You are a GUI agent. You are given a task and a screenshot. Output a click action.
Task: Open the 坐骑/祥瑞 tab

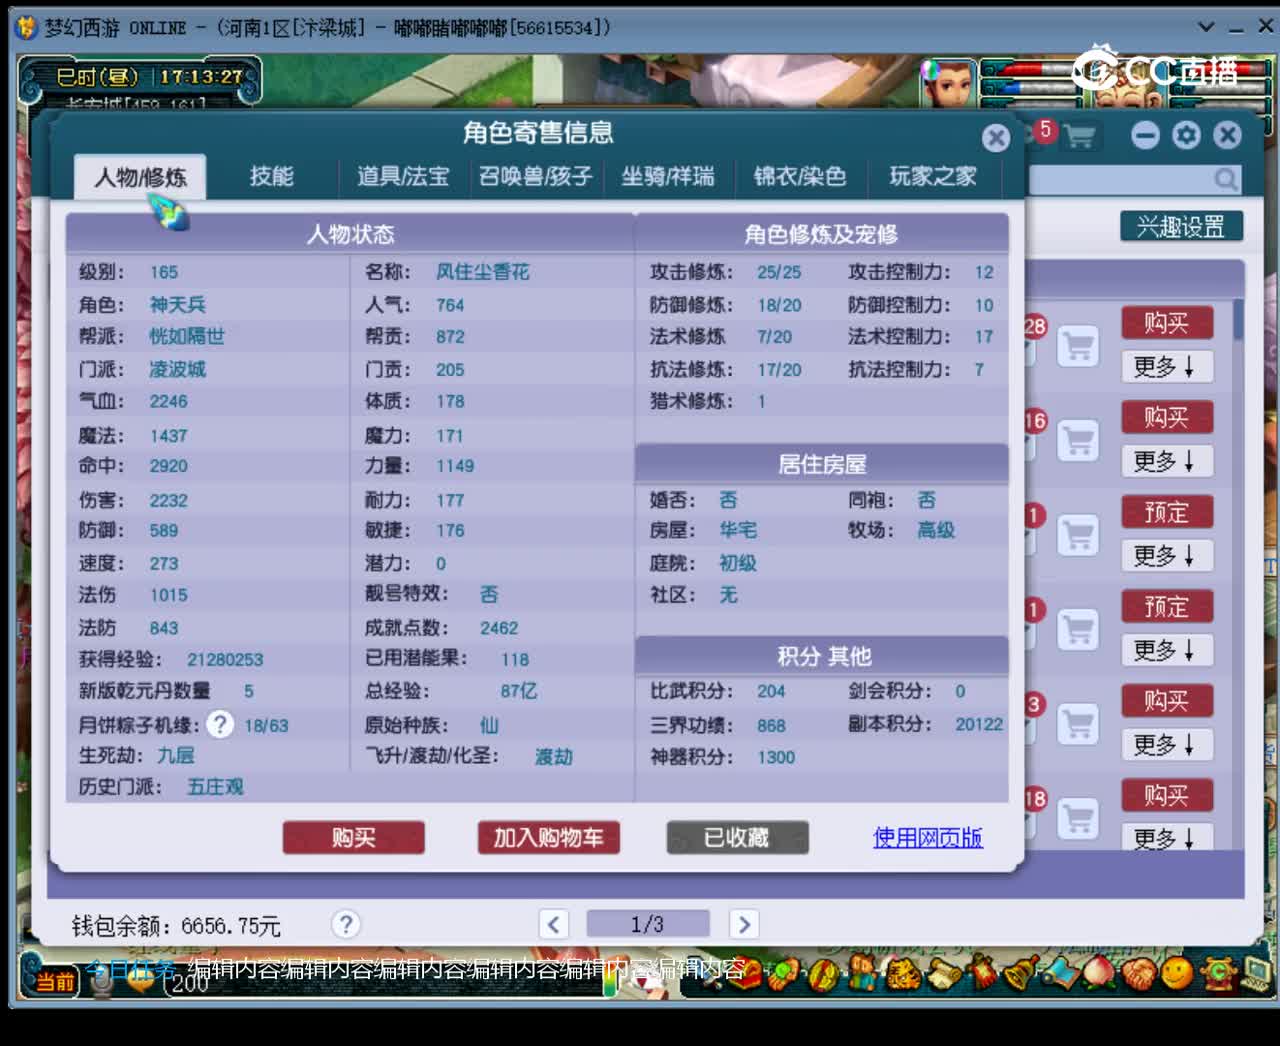(668, 177)
